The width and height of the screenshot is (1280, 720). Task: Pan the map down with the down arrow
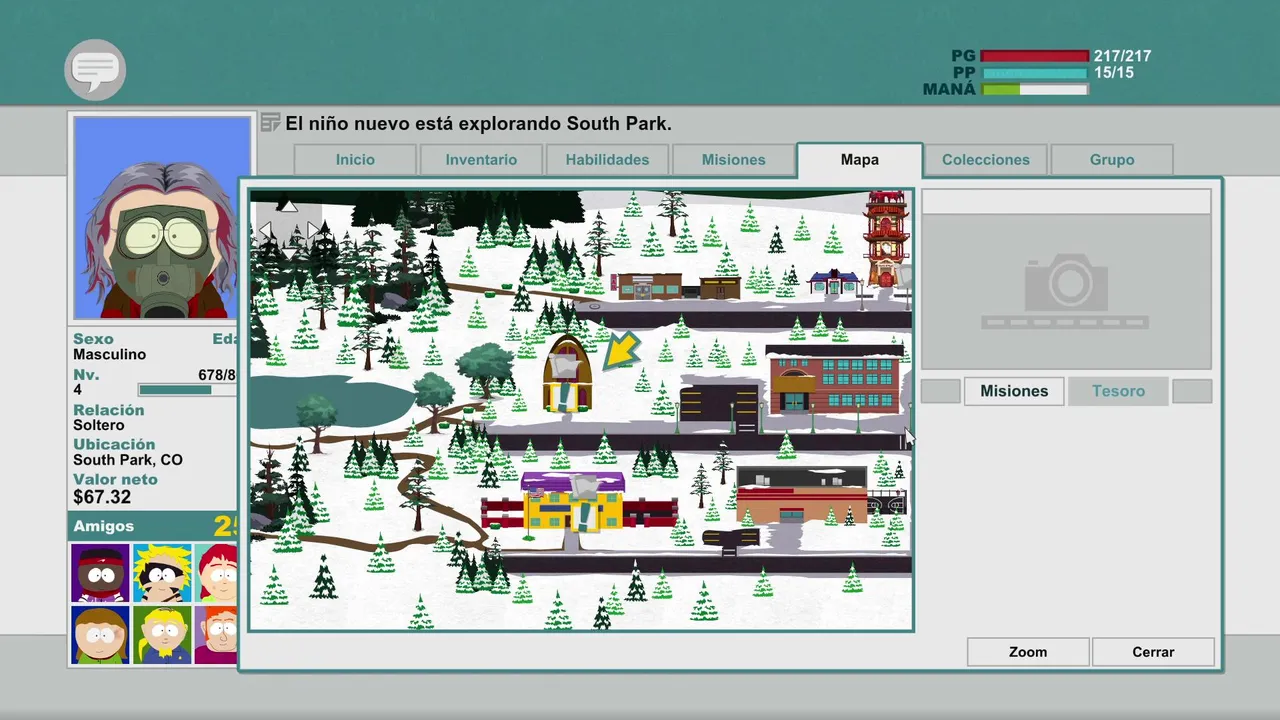point(288,254)
